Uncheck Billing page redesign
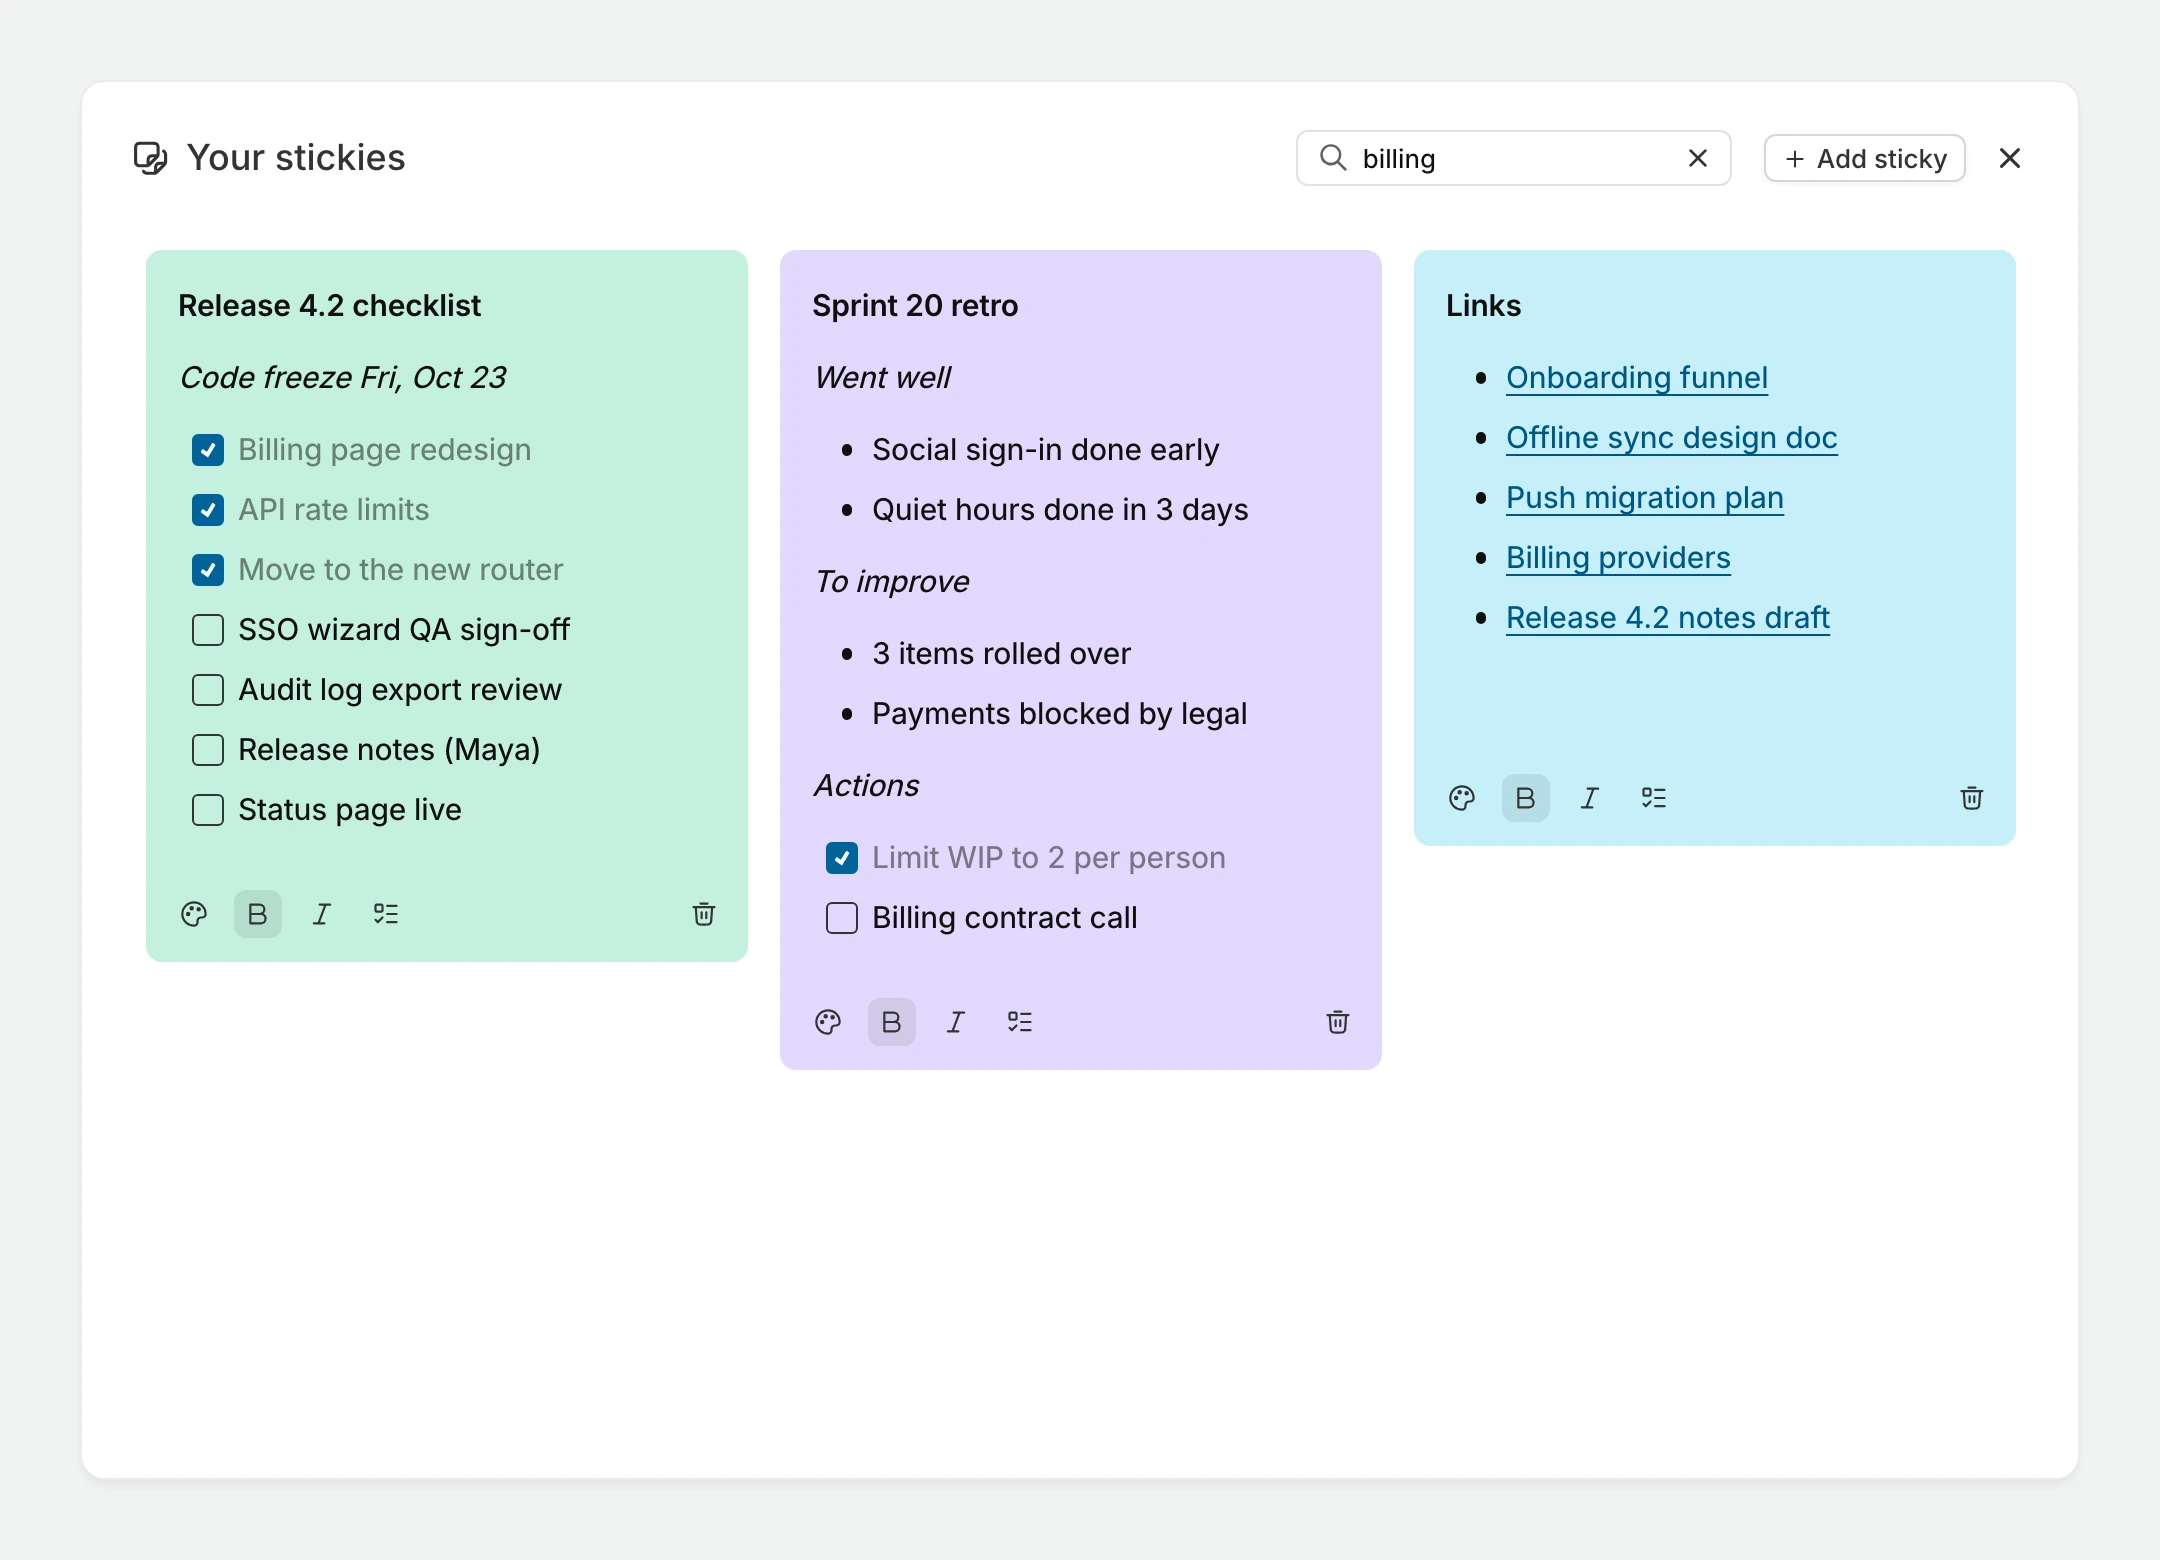 click(208, 450)
